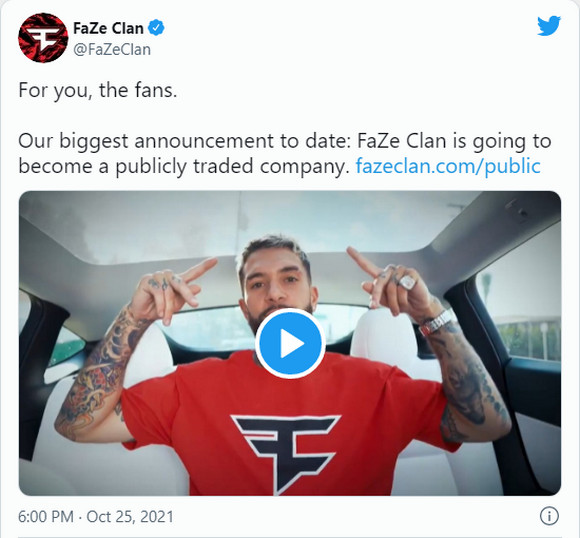Click the white headrest in video

pyautogui.click(x=385, y=335)
